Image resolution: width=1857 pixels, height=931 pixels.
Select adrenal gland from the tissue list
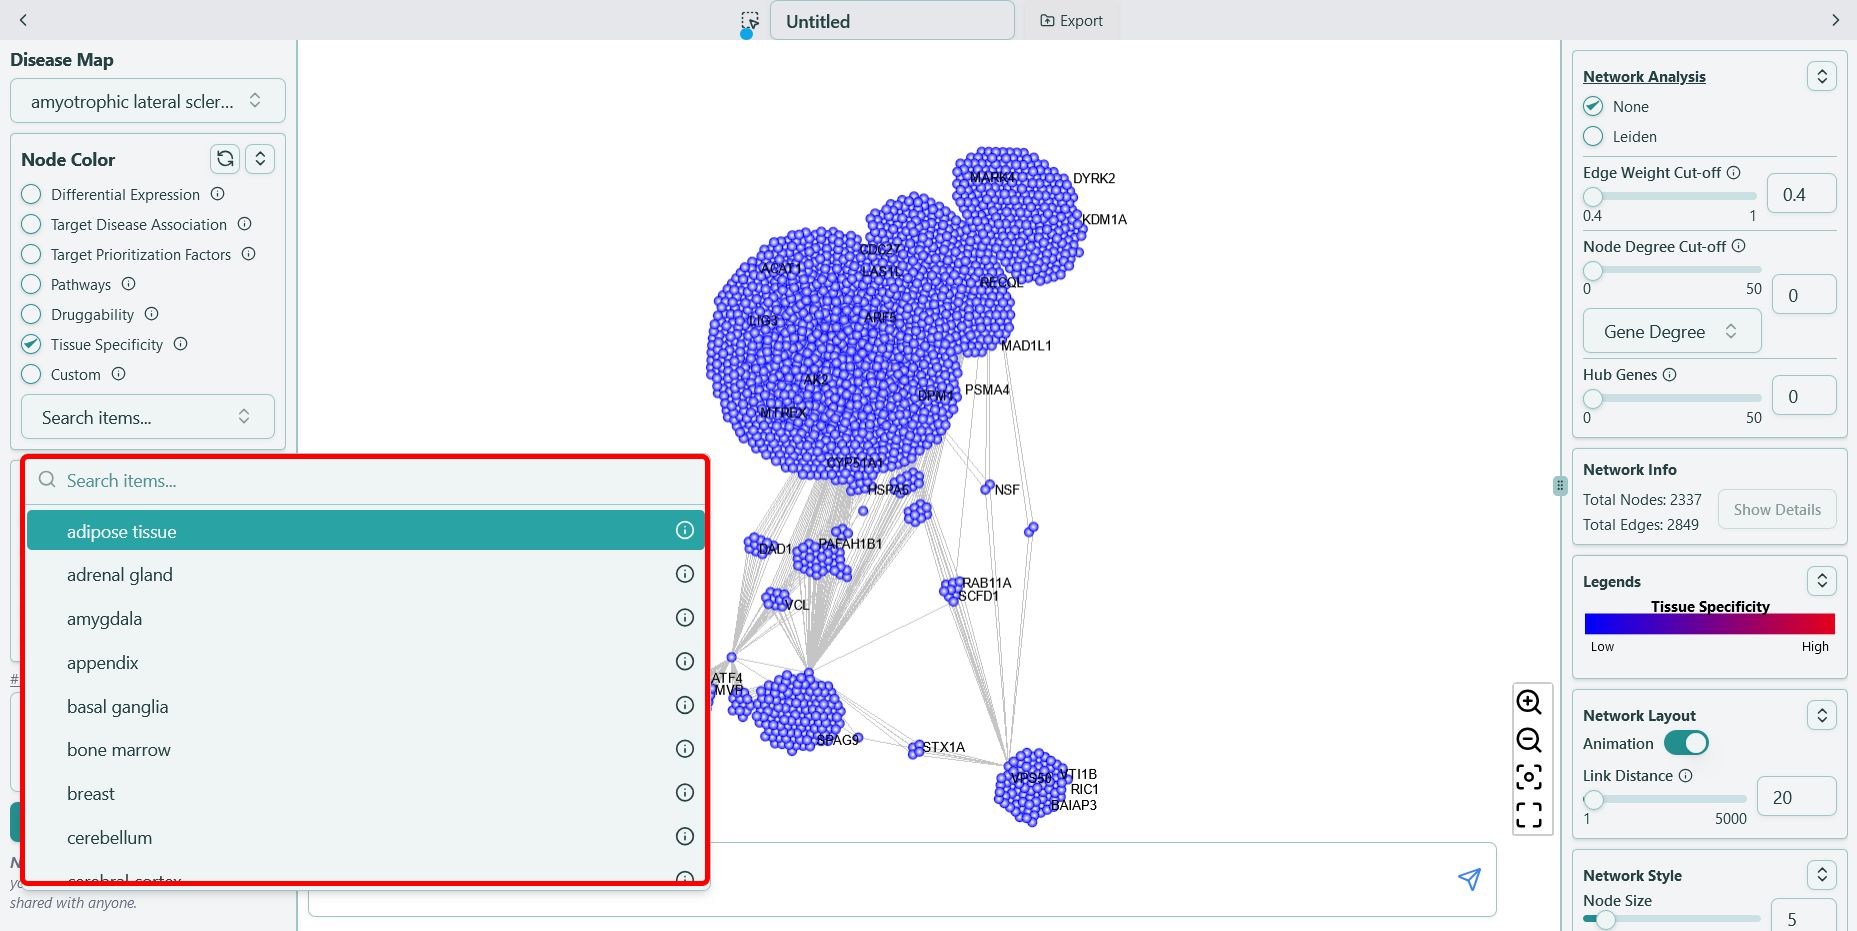120,574
